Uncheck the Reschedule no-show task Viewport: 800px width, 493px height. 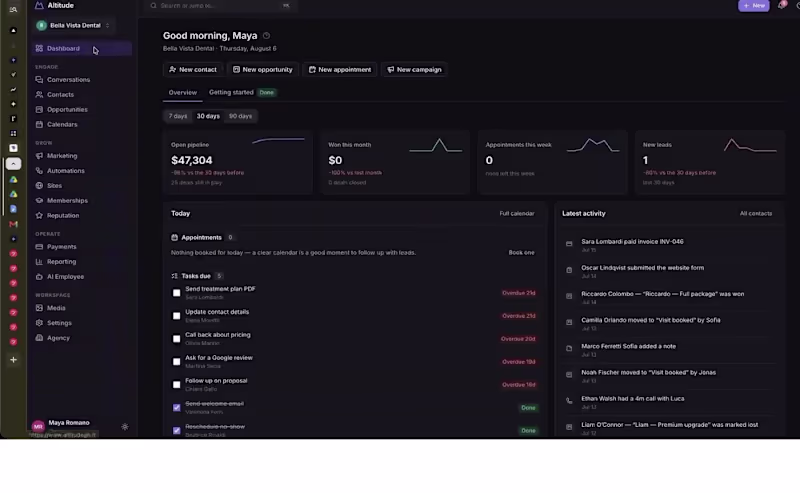coord(177,431)
